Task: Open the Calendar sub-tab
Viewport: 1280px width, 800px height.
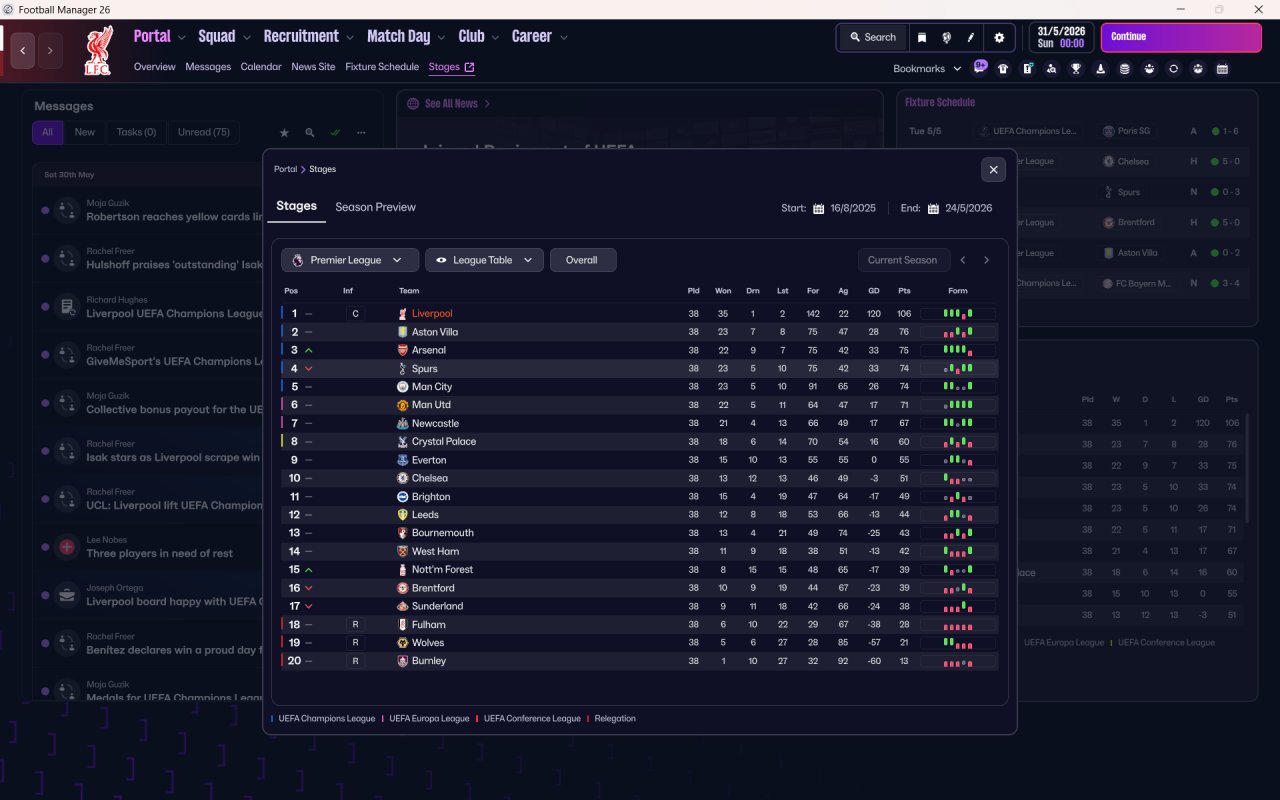Action: pos(261,67)
